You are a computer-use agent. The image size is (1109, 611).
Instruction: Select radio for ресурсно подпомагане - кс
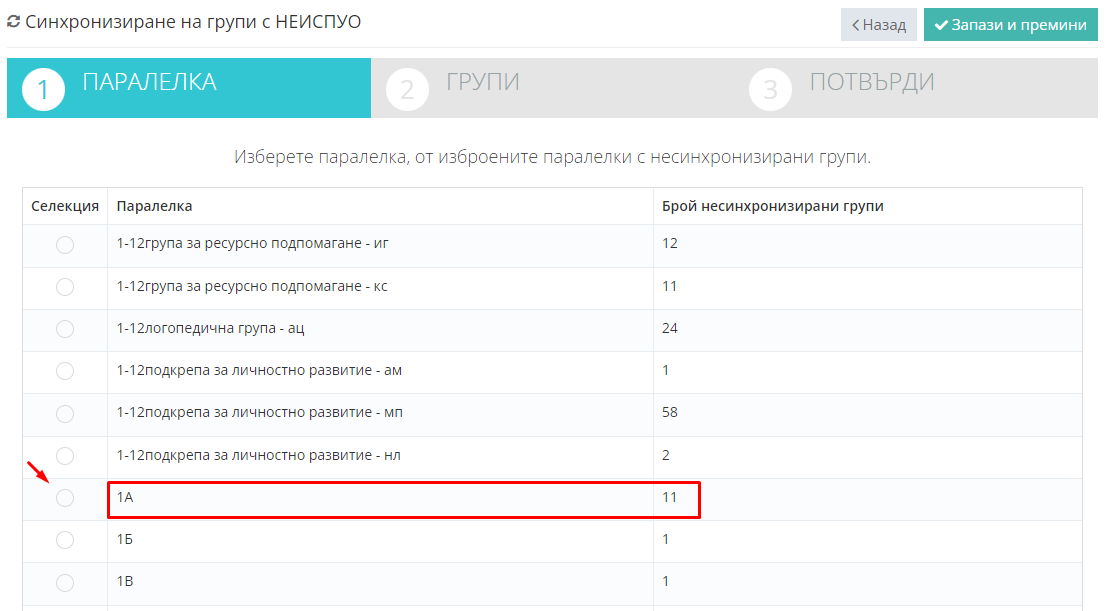pyautogui.click(x=65, y=287)
